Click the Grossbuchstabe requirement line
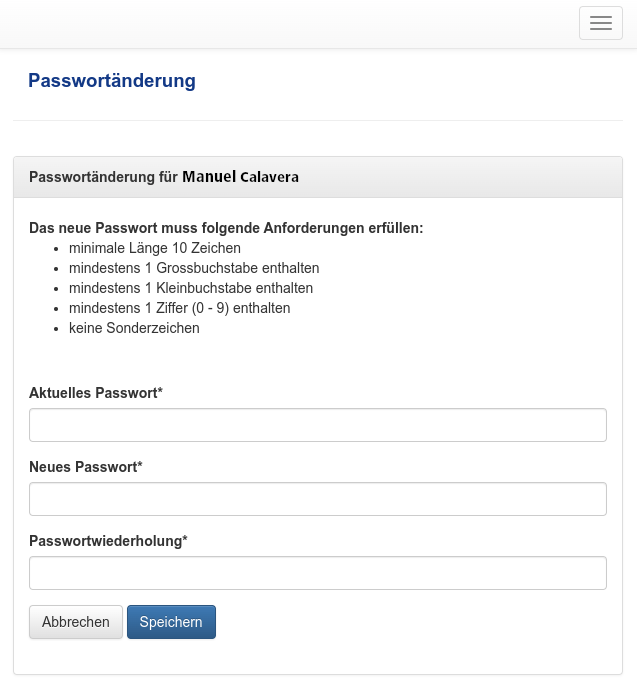Screen dimensions: 637x691 coord(194,268)
